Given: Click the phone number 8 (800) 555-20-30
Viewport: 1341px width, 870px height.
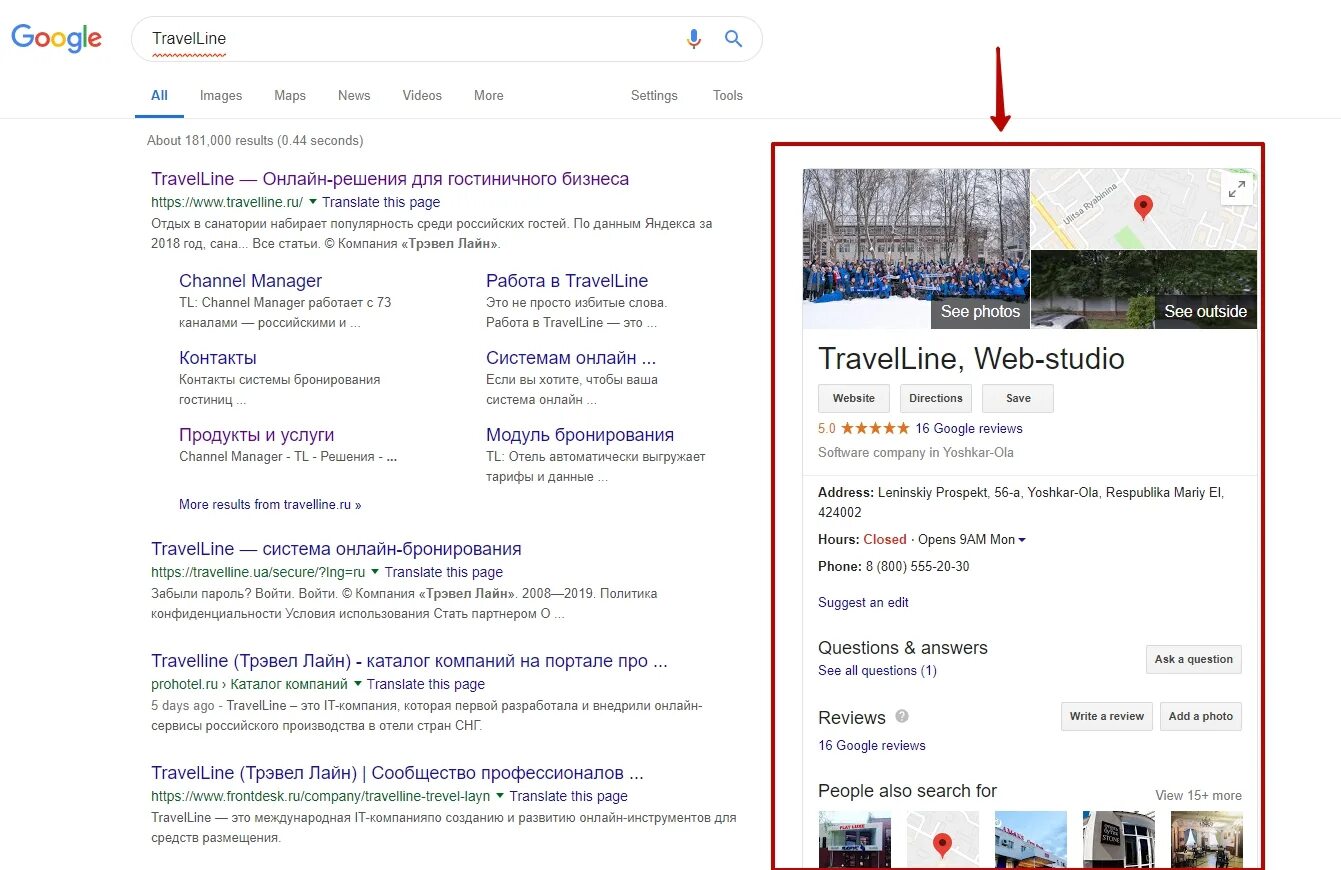Looking at the screenshot, I should [x=917, y=566].
